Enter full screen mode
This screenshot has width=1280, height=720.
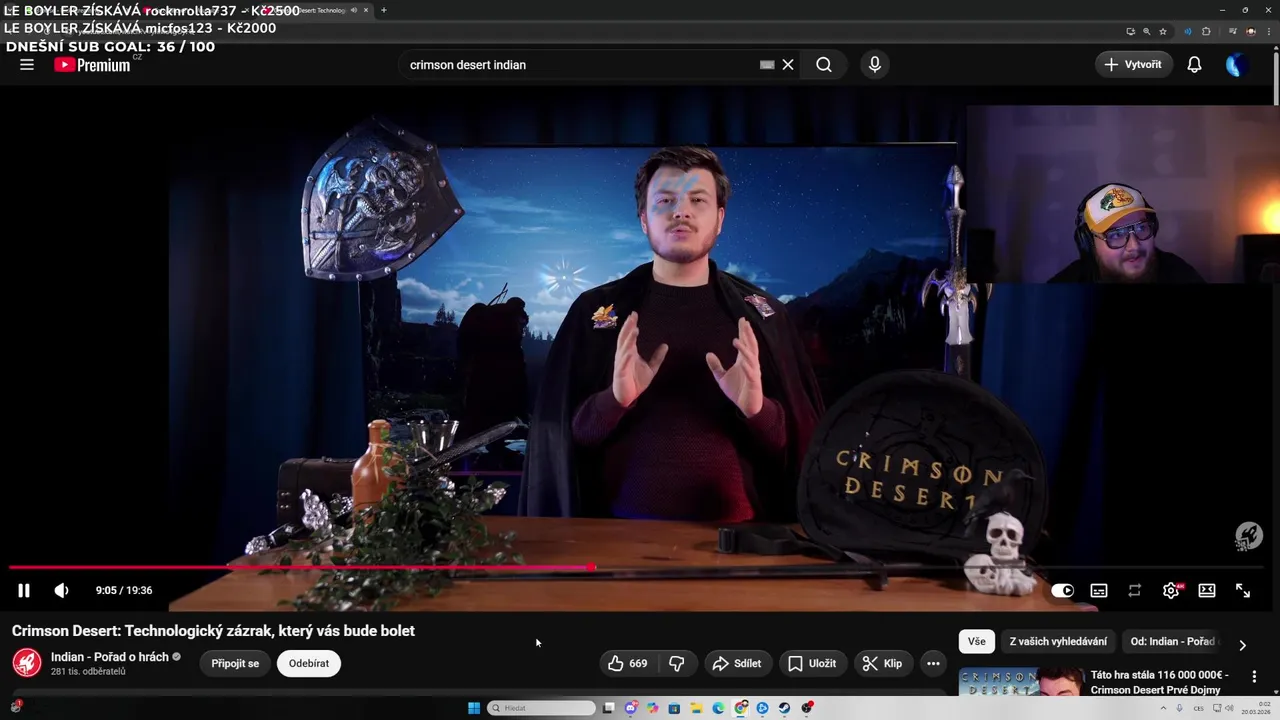tap(1243, 590)
